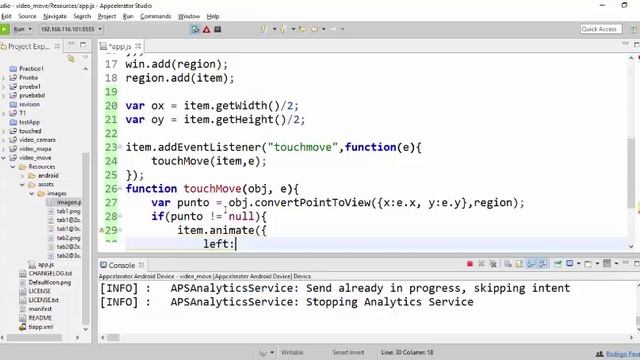
Task: Expand the T1 project
Action: coord(4,113)
